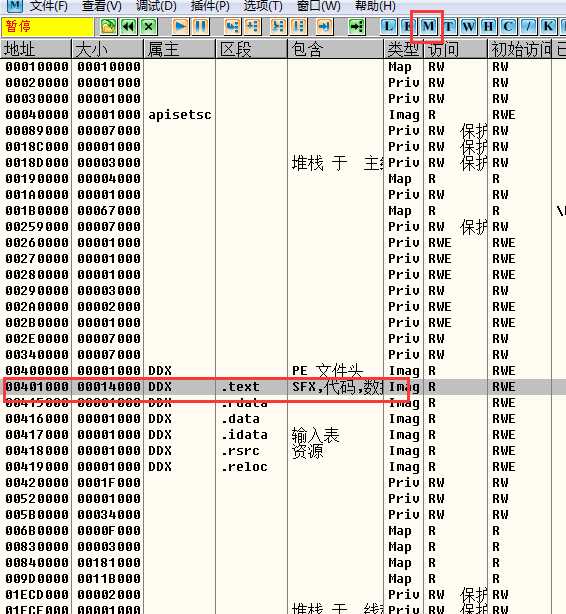Select the row at address 006B0000

coord(283,531)
